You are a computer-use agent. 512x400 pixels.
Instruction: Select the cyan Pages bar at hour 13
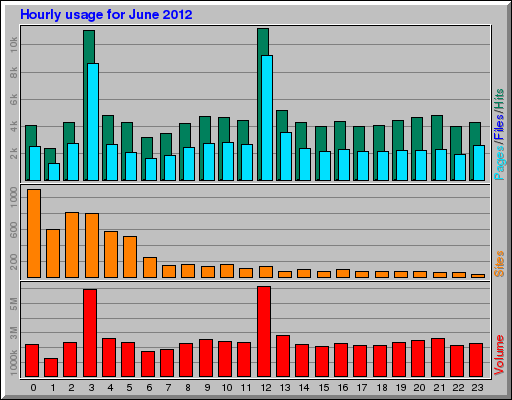click(286, 157)
